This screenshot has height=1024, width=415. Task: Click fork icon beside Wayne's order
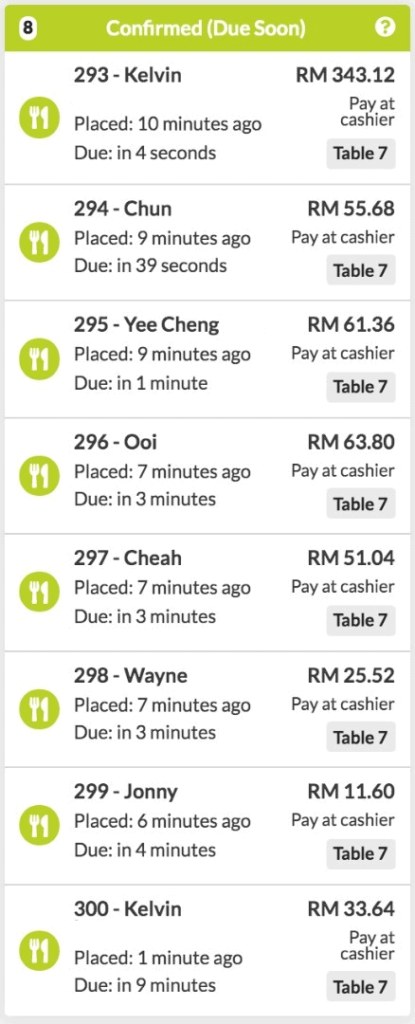click(x=39, y=709)
